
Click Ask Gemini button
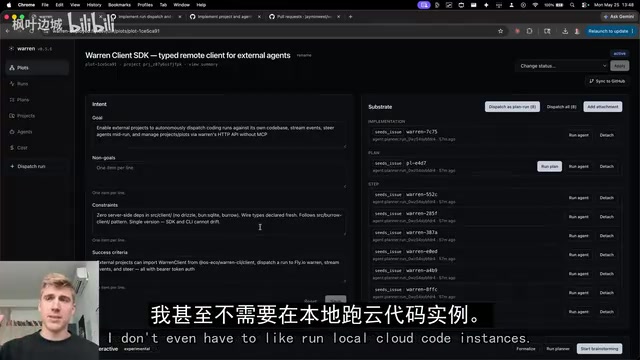619,17
